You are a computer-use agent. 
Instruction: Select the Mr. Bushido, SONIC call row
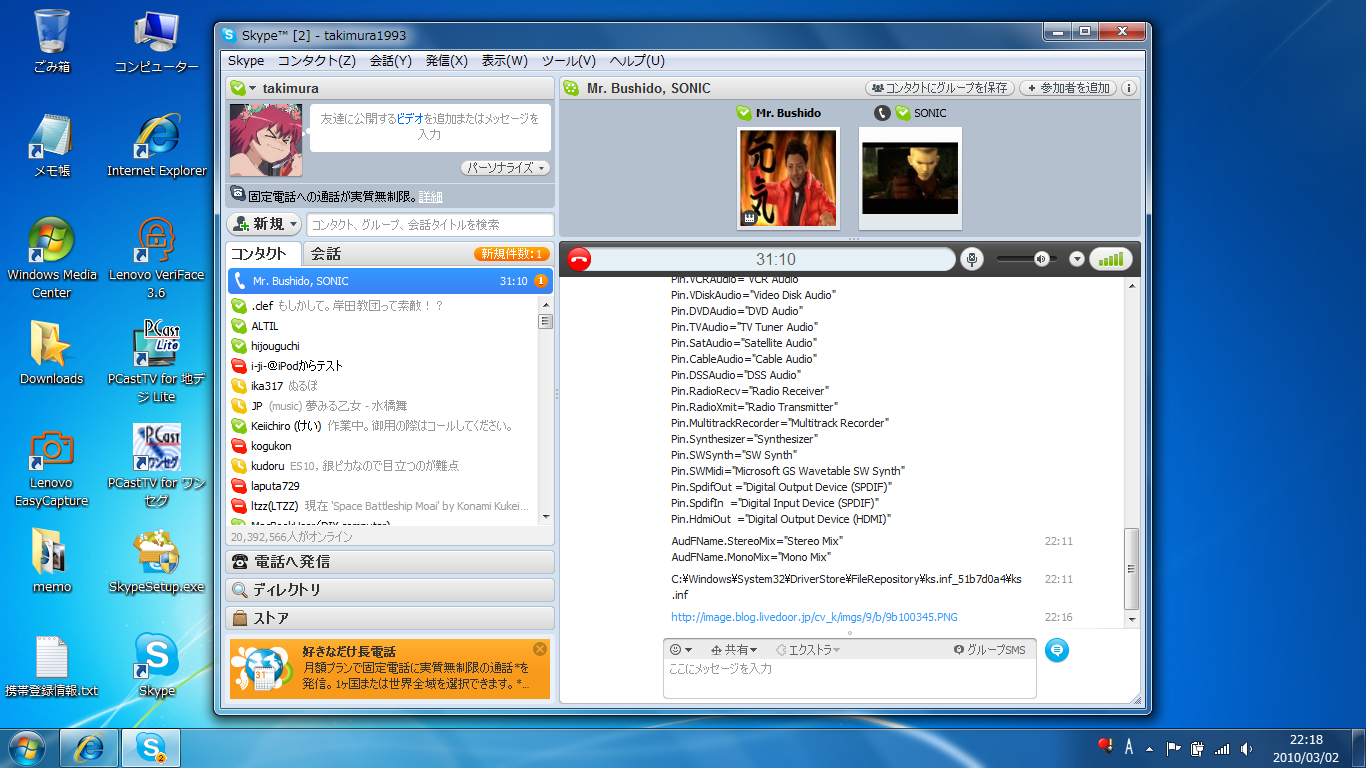coord(390,281)
